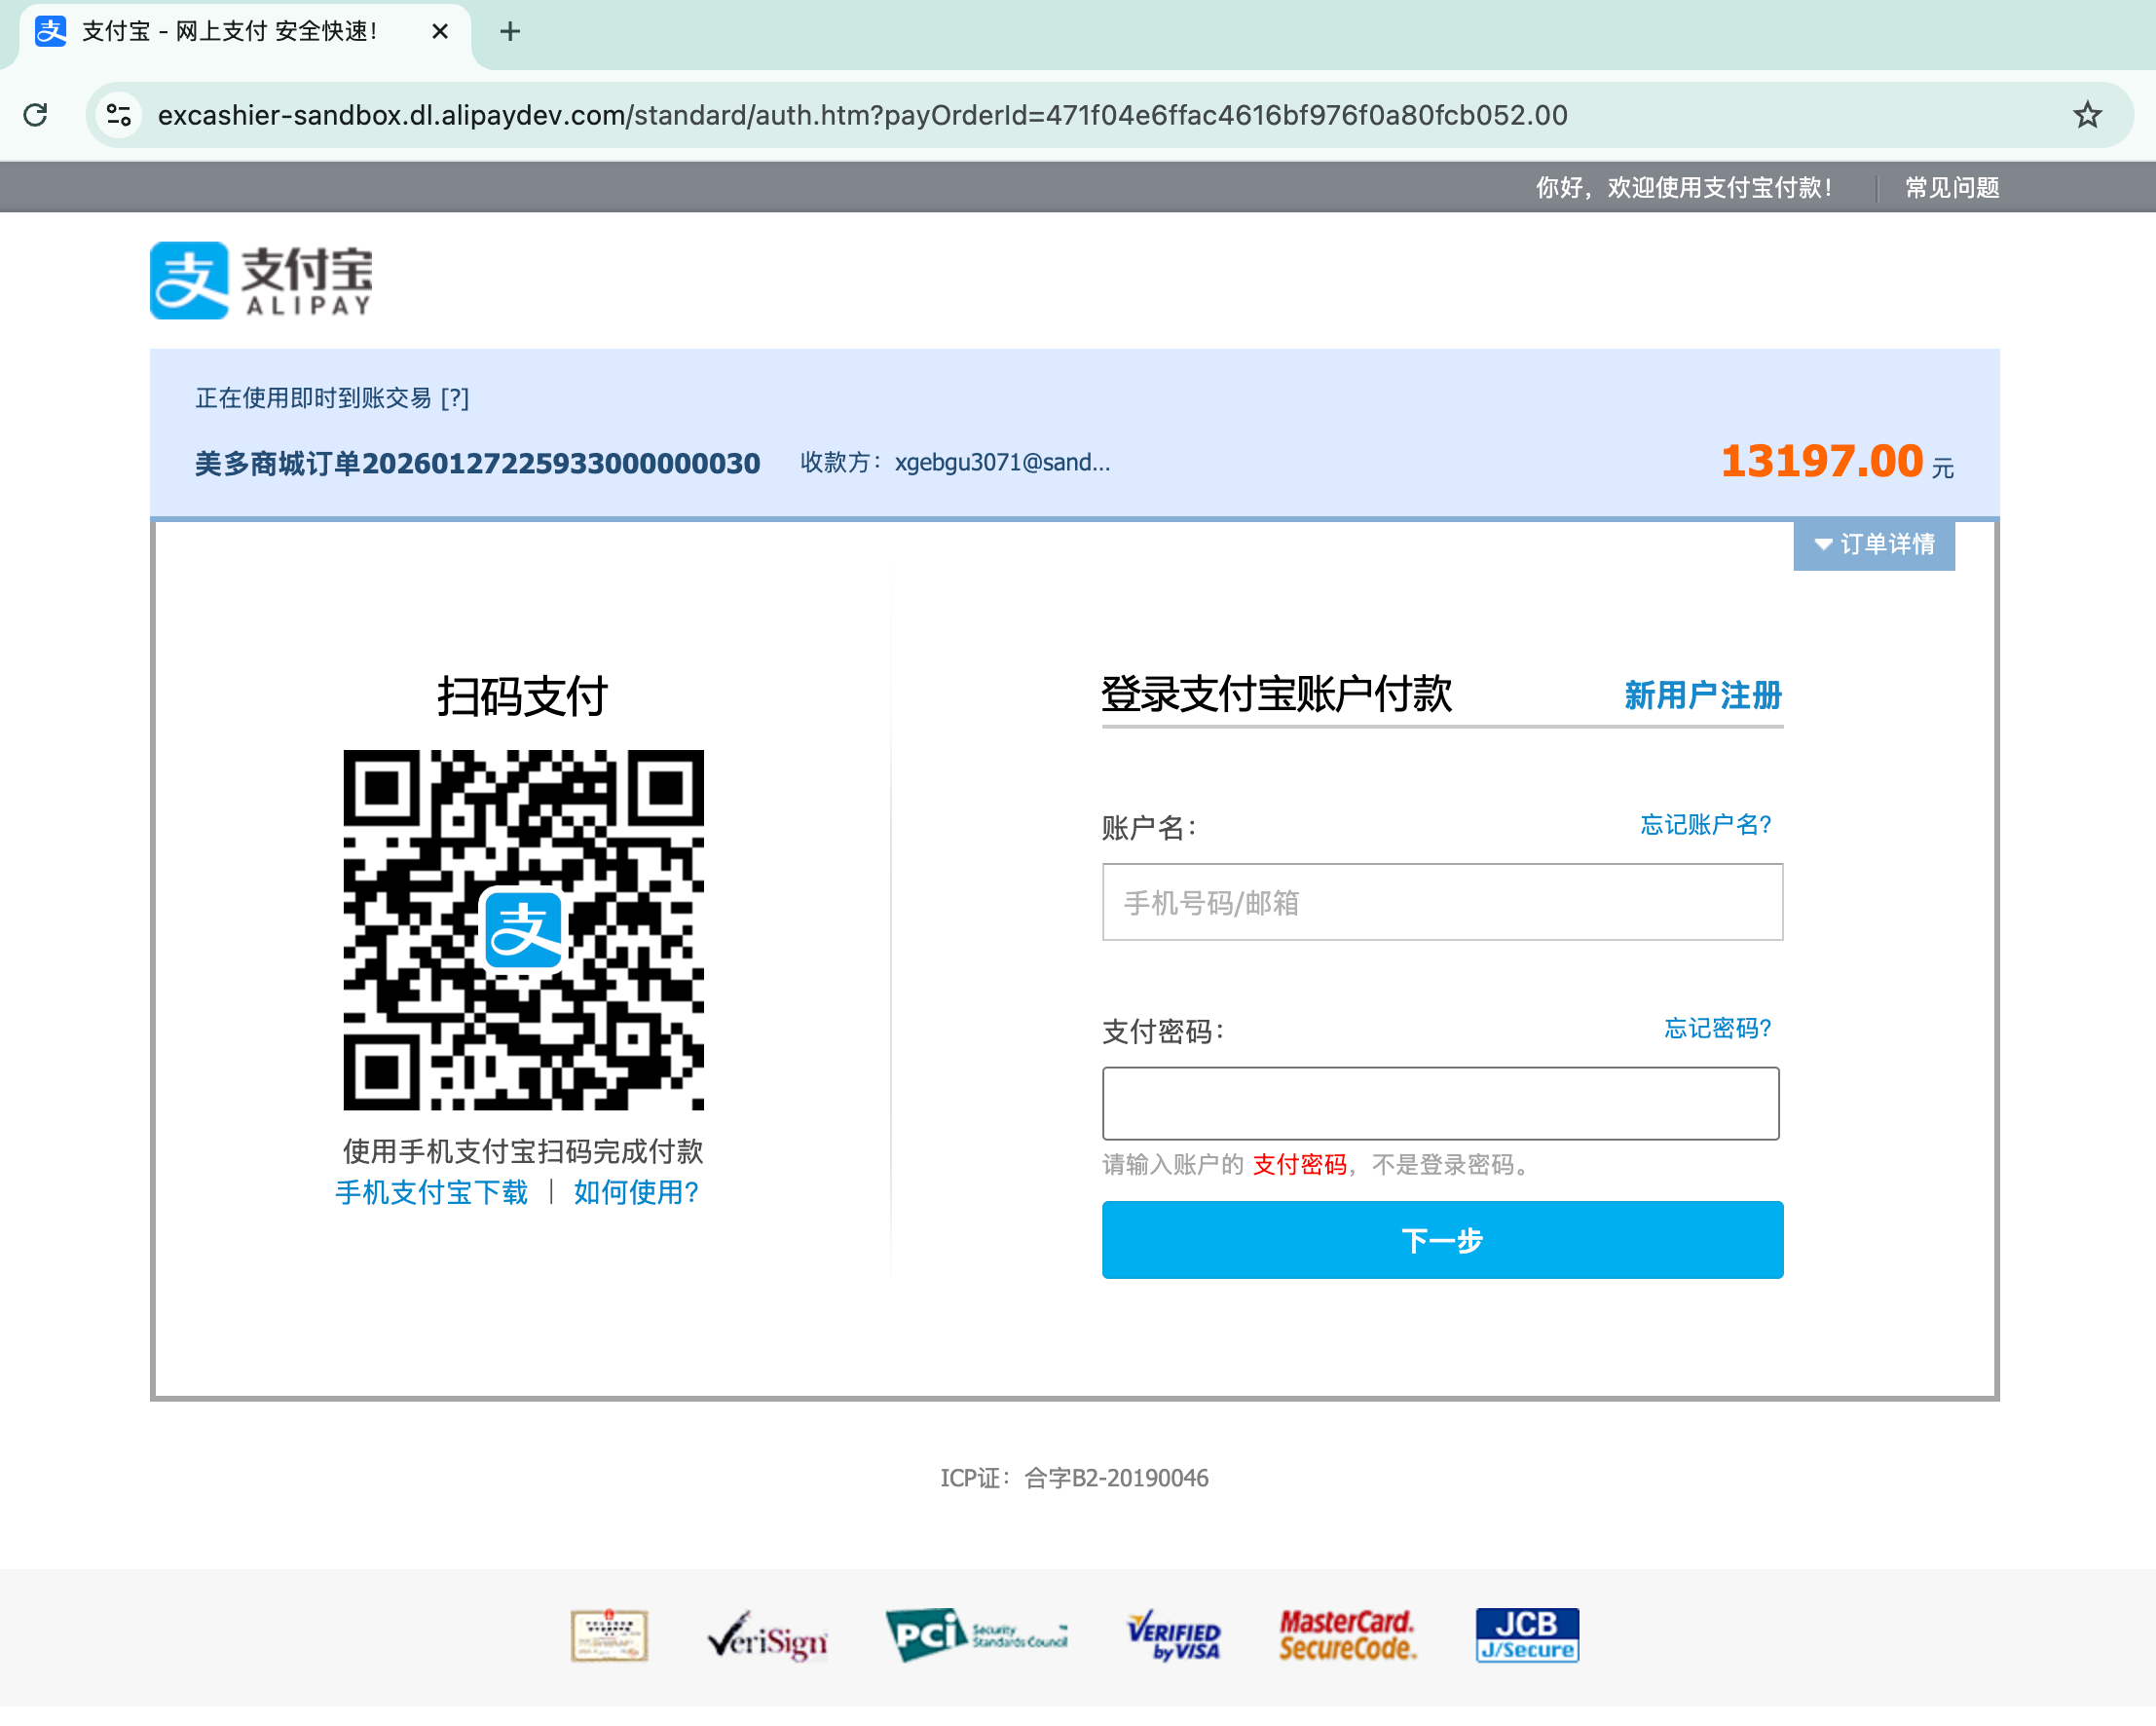Click the Verified by VISA badge
2156x1726 pixels.
(1173, 1636)
